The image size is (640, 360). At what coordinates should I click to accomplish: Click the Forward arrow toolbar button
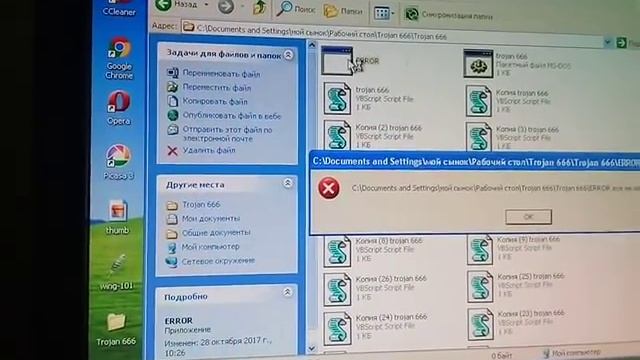226,6
